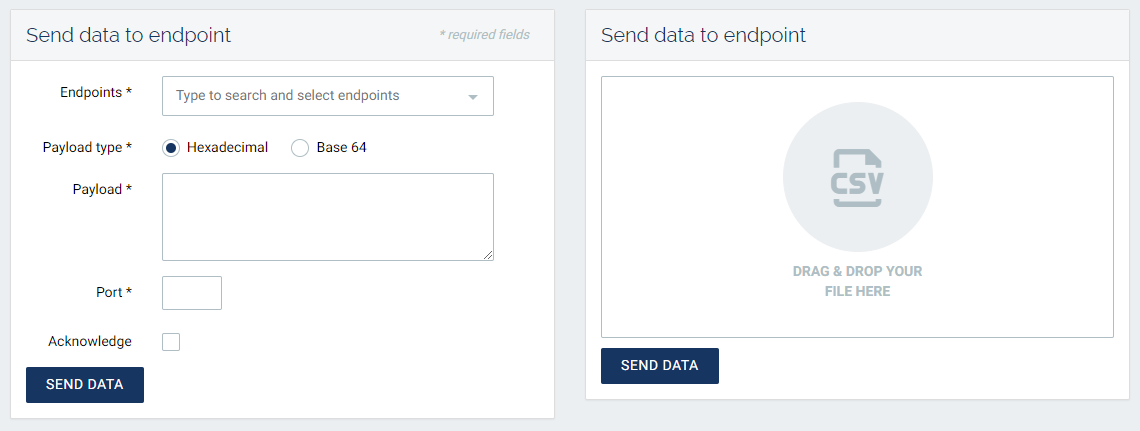Viewport: 1140px width, 431px height.
Task: Click the 'Drag & drop your file here' text
Action: coord(857,281)
